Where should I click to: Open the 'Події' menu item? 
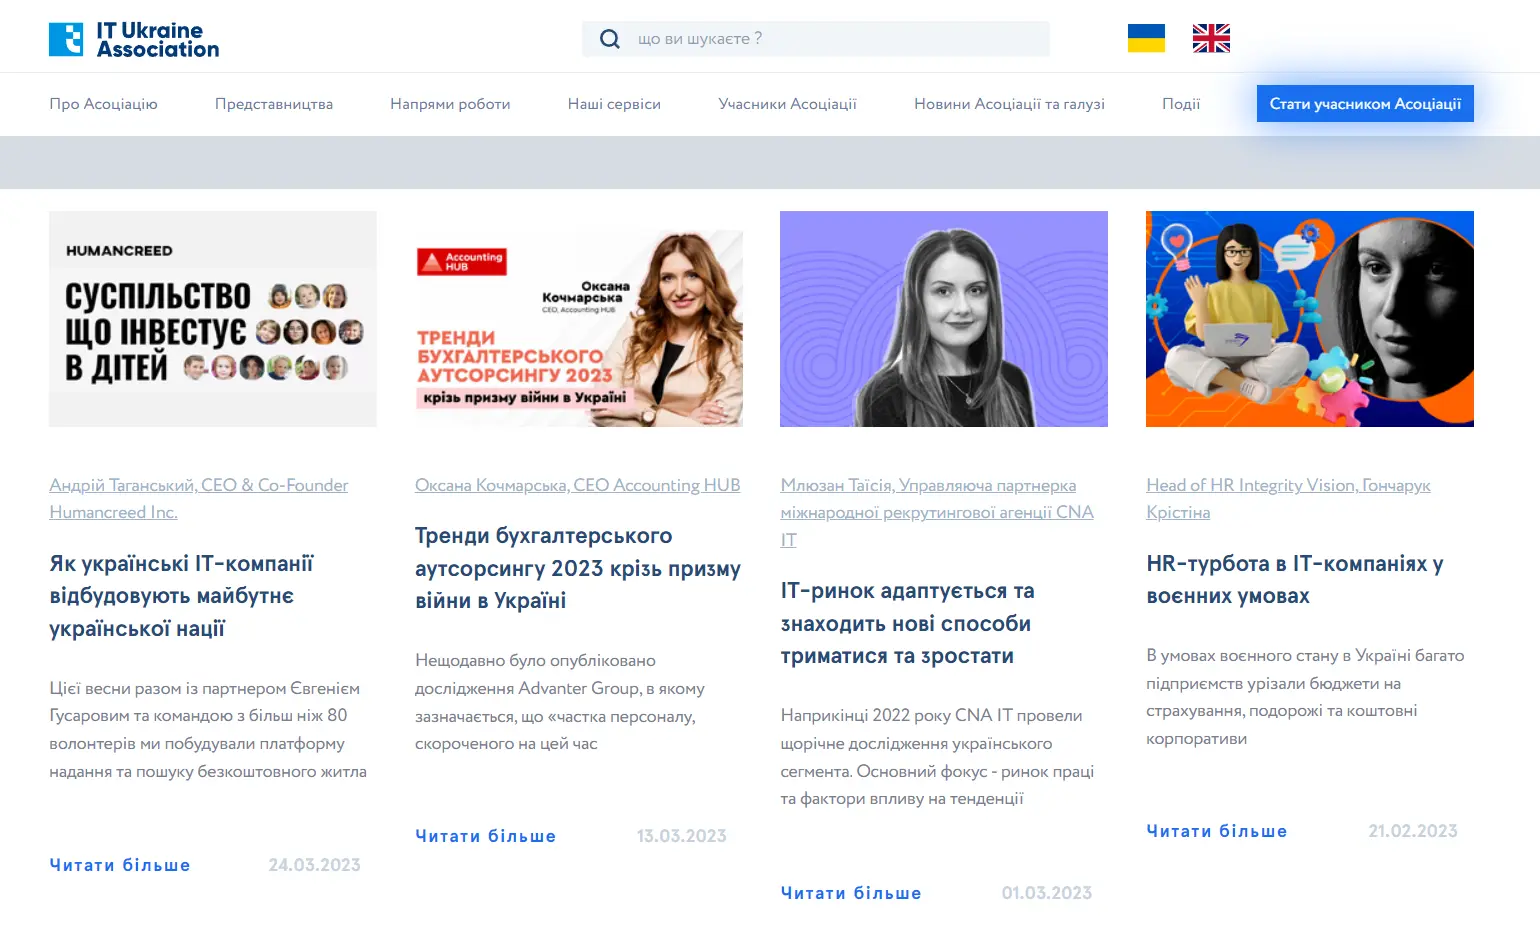click(x=1181, y=104)
